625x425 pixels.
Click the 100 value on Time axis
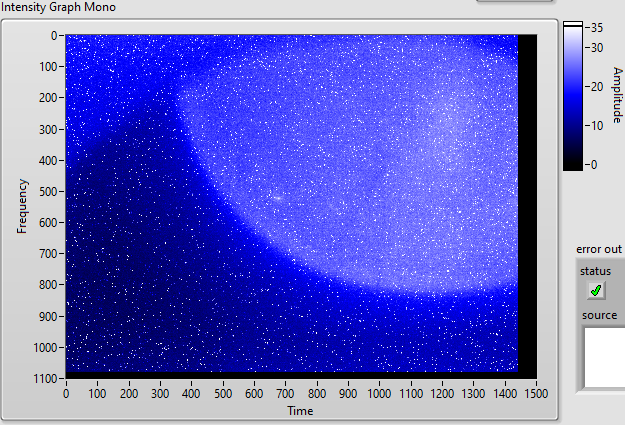click(97, 394)
